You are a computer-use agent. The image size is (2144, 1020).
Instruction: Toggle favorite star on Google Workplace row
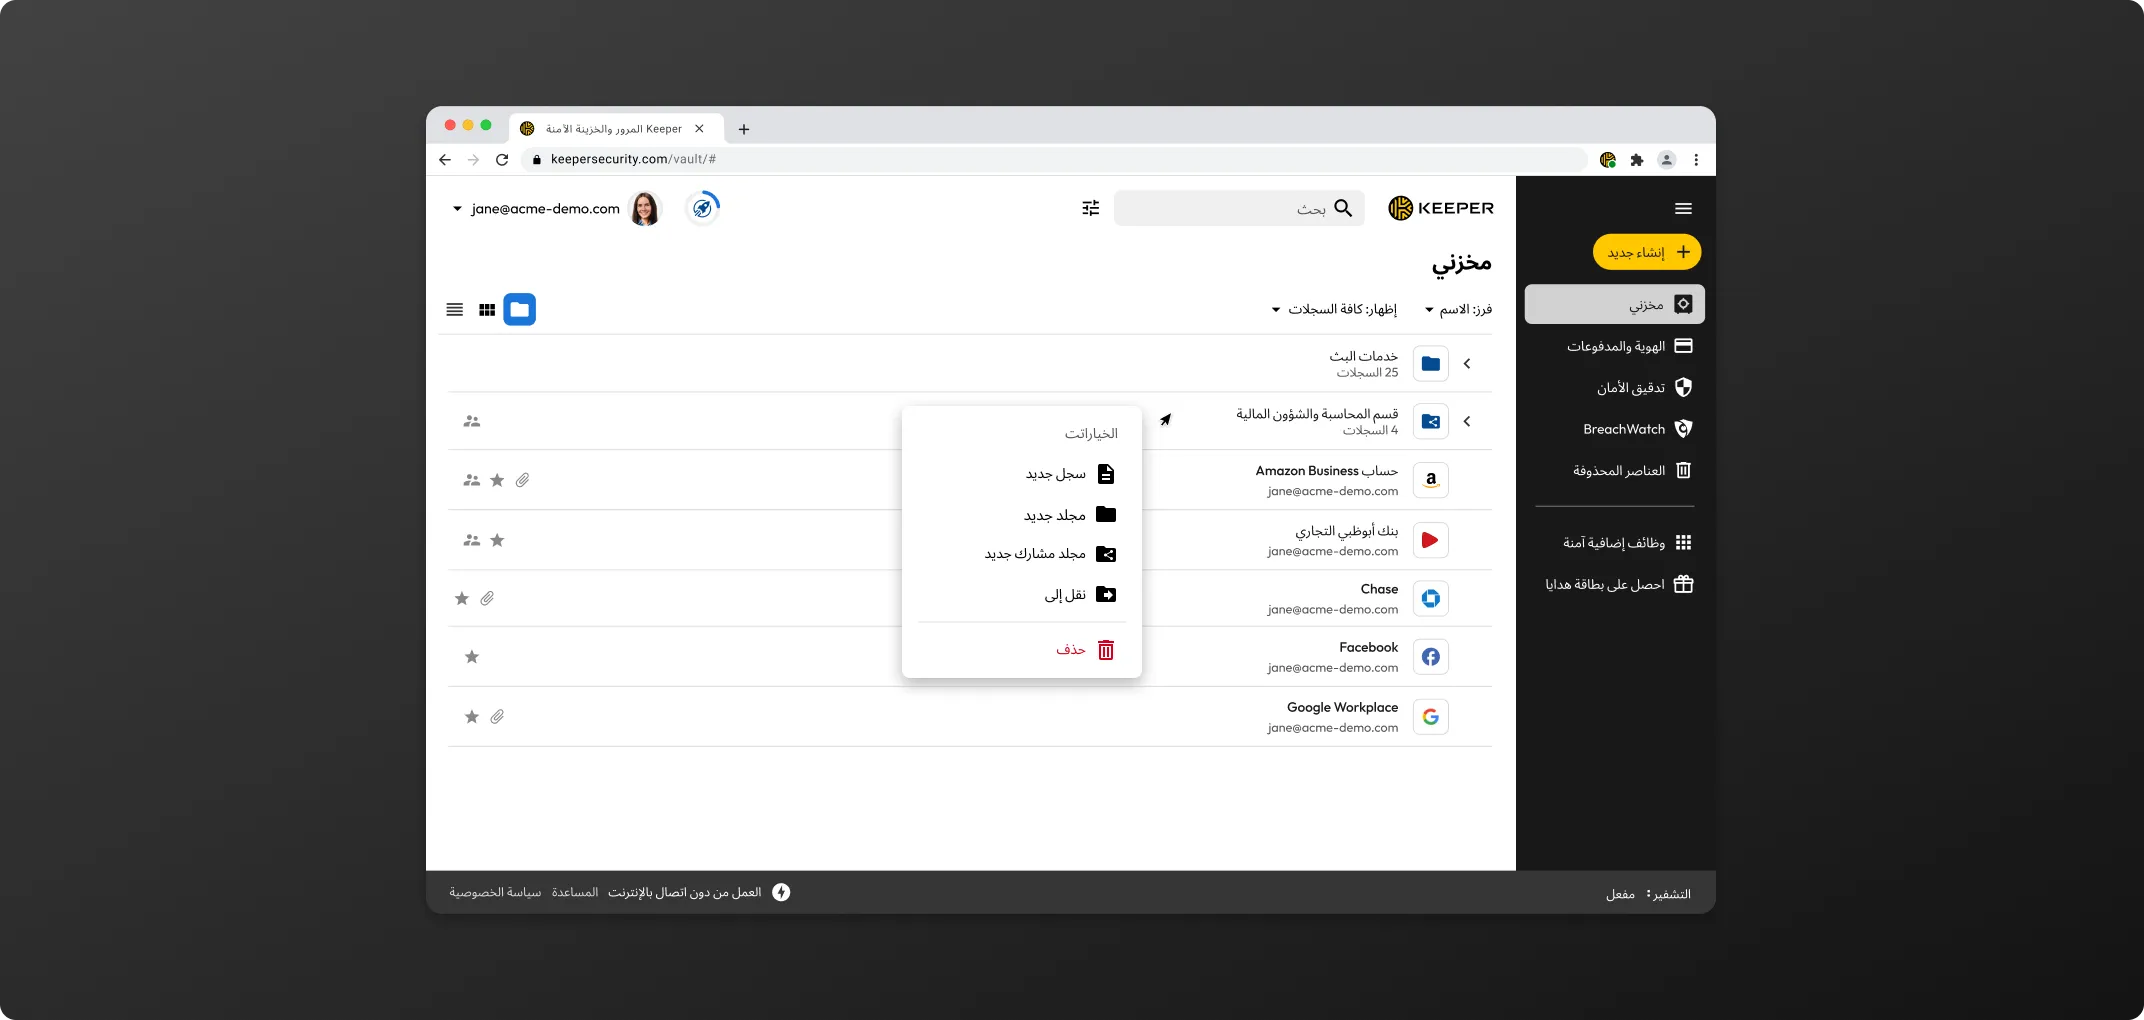pyautogui.click(x=472, y=717)
